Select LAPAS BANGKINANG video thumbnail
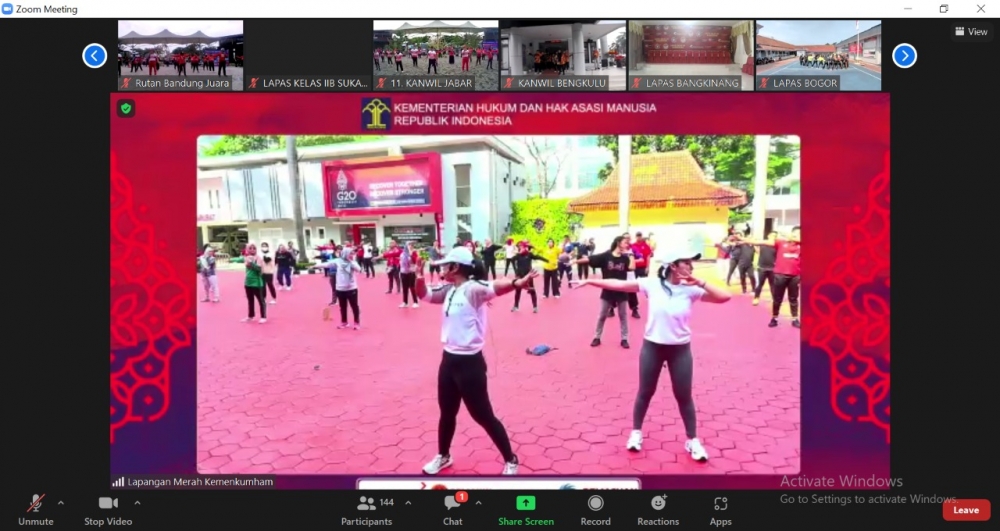The width and height of the screenshot is (1000, 531). [691, 55]
